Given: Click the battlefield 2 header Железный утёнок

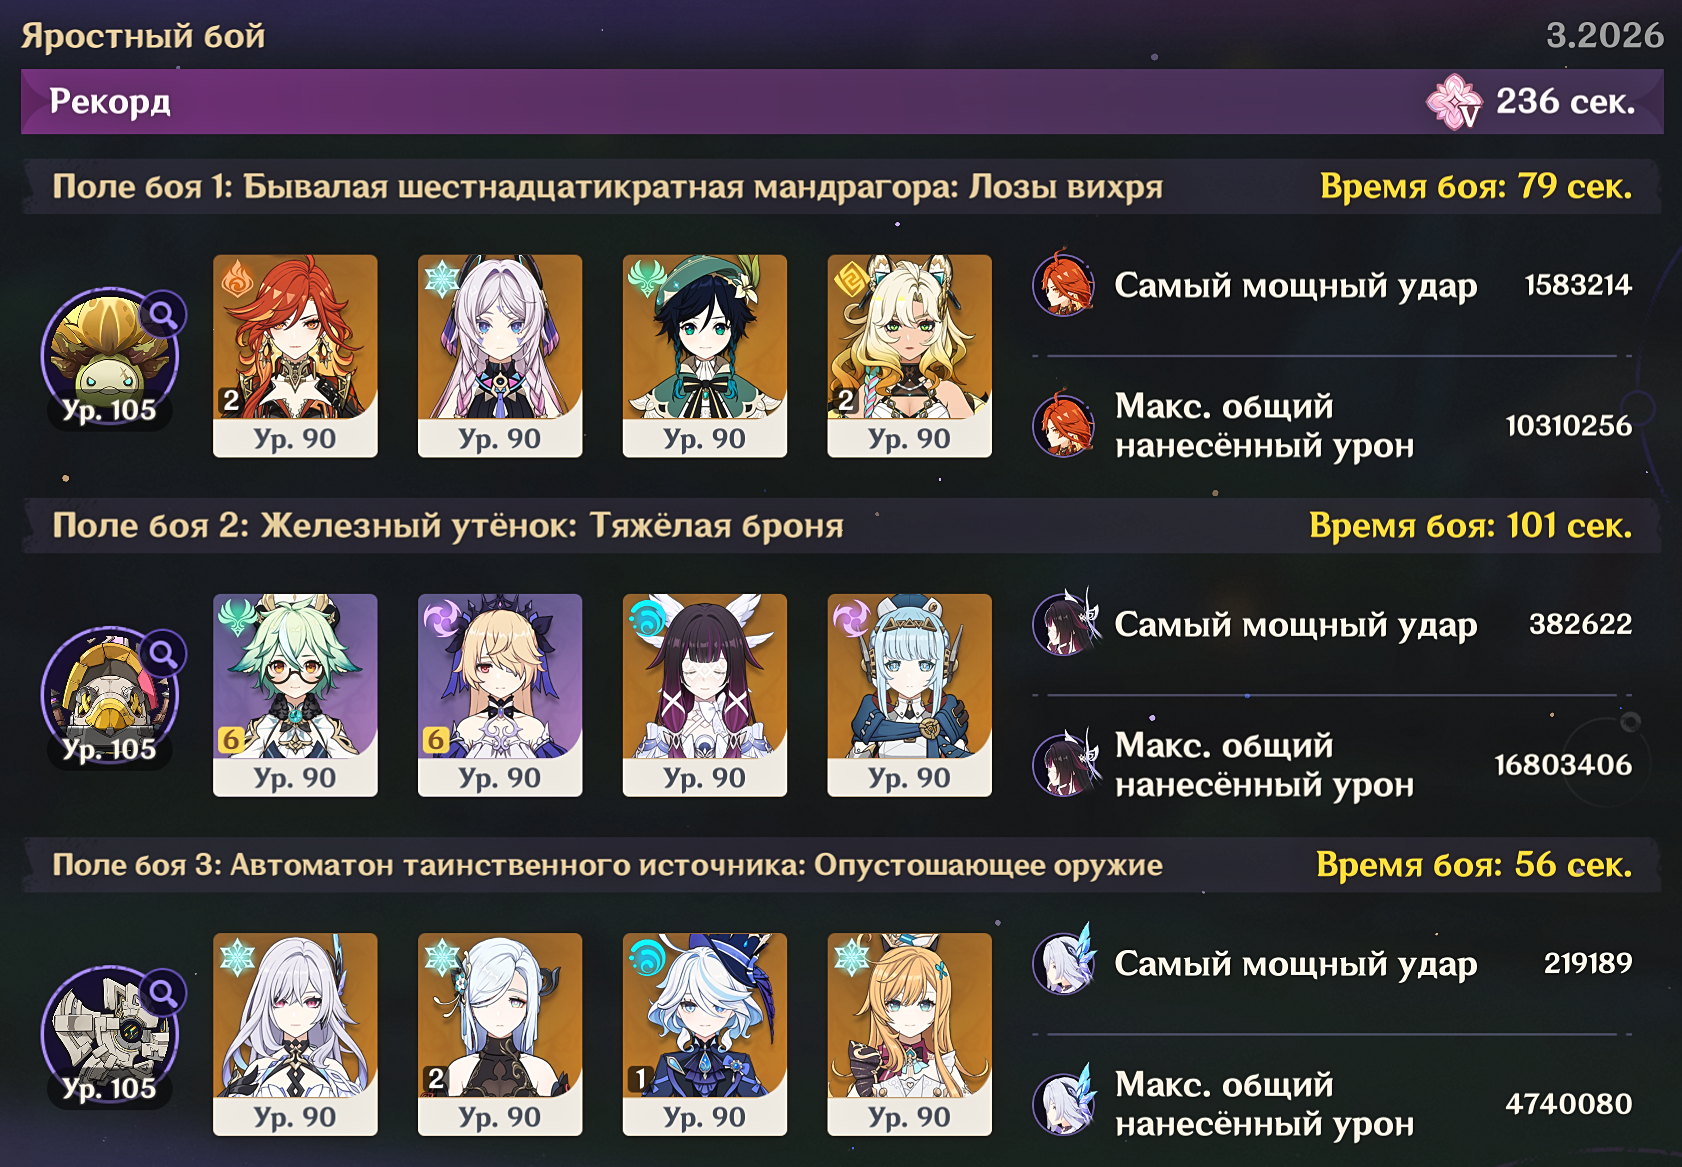Looking at the screenshot, I should [x=842, y=525].
